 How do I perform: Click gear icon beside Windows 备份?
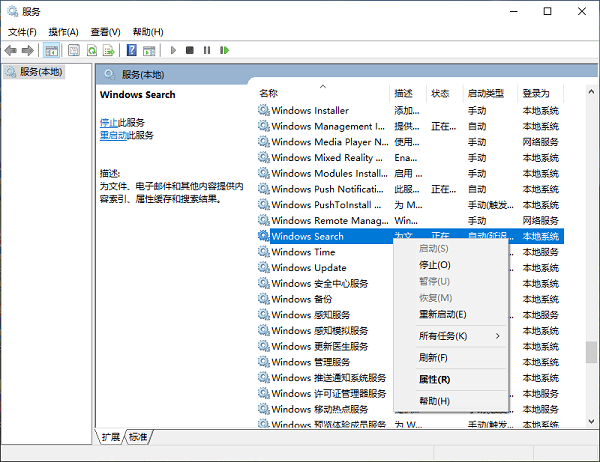[264, 299]
